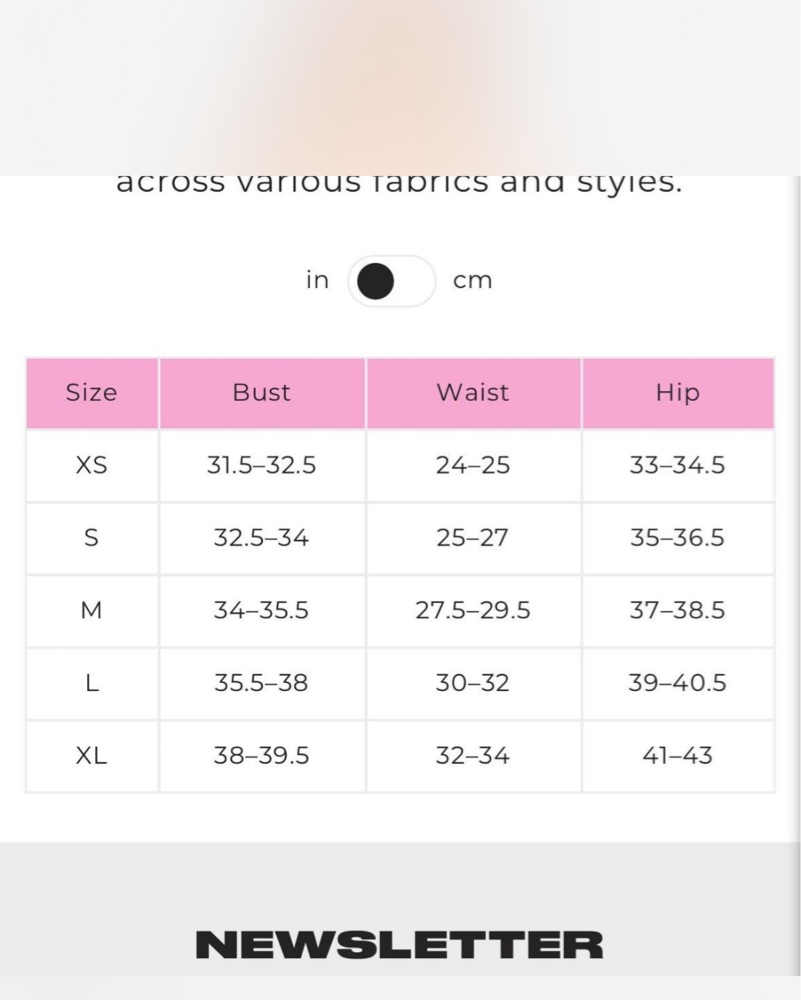Image resolution: width=801 pixels, height=1000 pixels.
Task: Click the XS bust value 31.5–32.5
Action: pos(261,466)
